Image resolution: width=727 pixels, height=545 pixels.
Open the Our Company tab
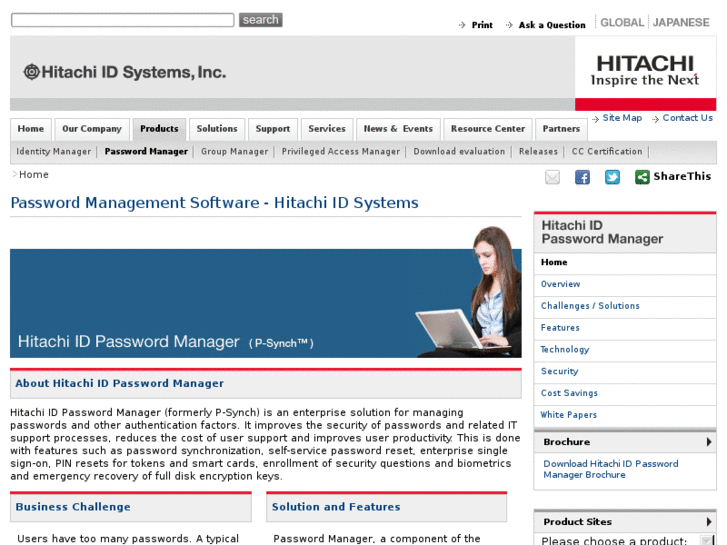coord(92,129)
